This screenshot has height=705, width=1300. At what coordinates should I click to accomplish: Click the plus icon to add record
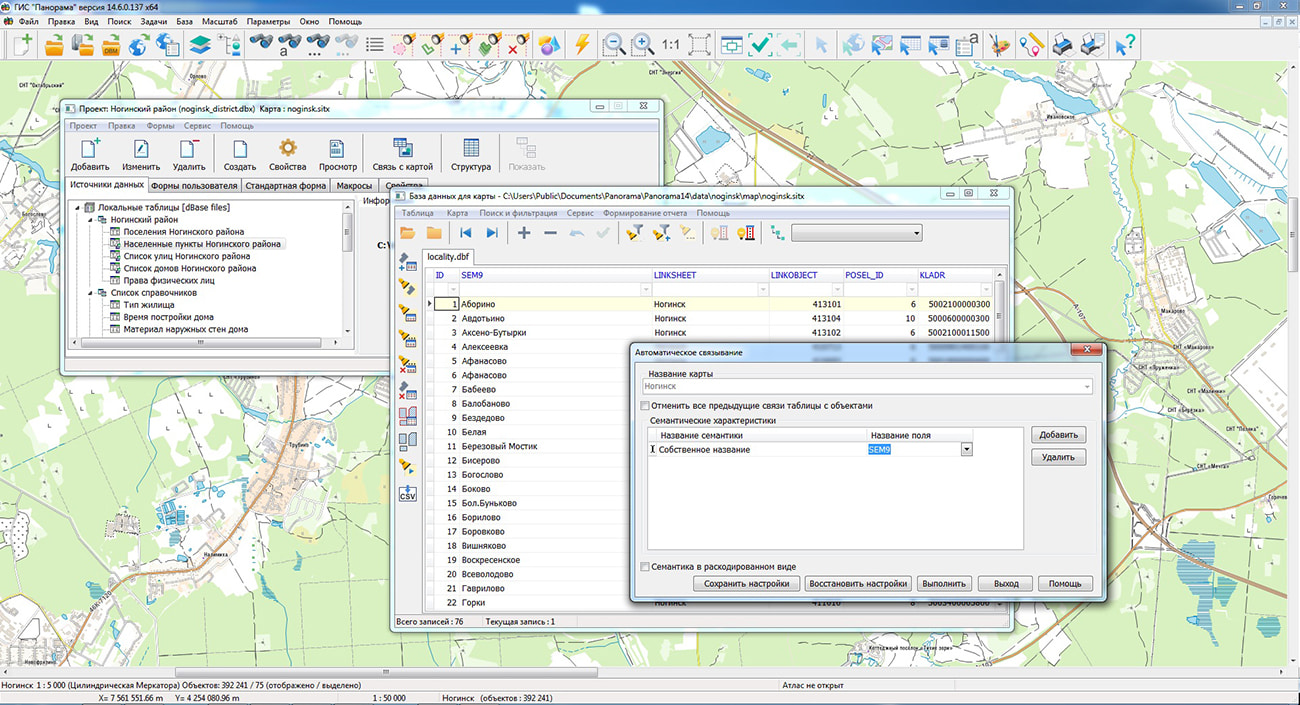(x=523, y=233)
